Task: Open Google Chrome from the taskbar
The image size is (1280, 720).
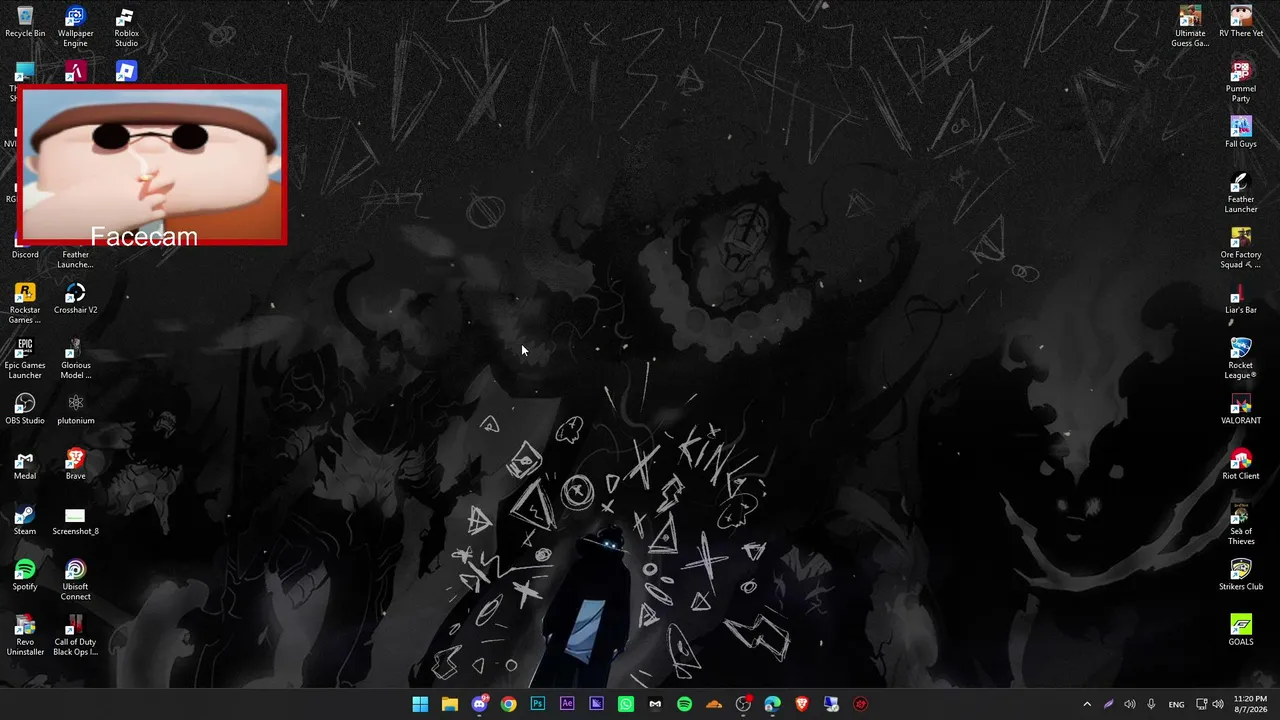Action: [x=508, y=704]
